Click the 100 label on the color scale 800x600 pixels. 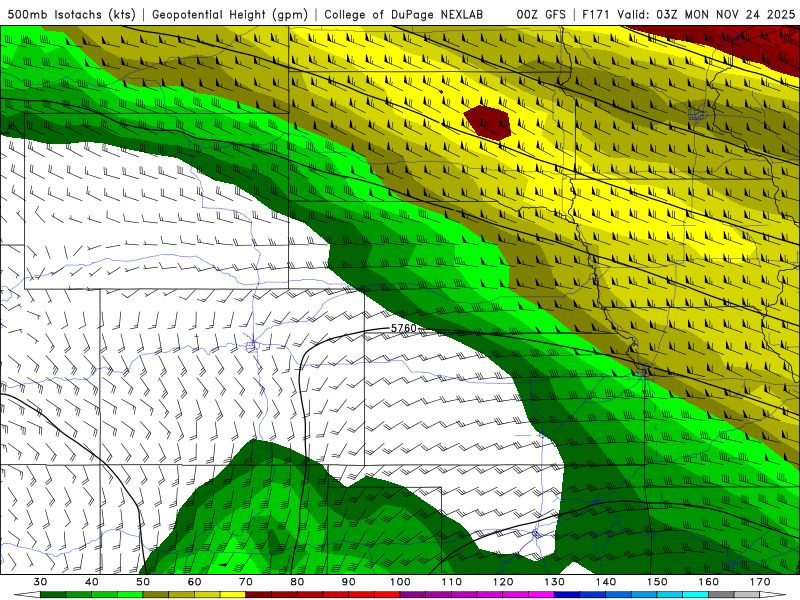400,582
